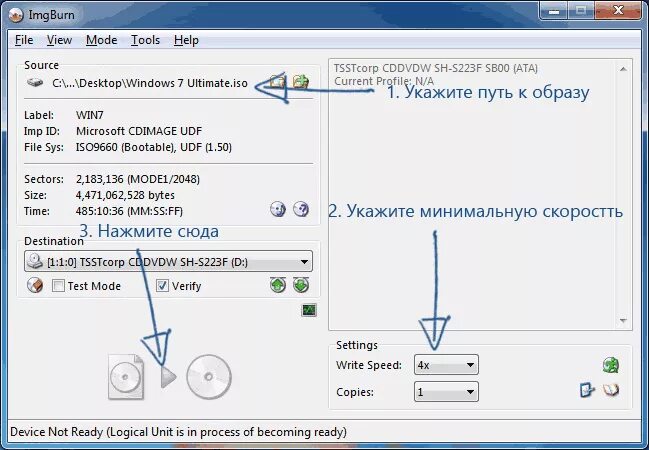Uncheck the Verify checkbox
649x450 pixels.
click(x=162, y=286)
